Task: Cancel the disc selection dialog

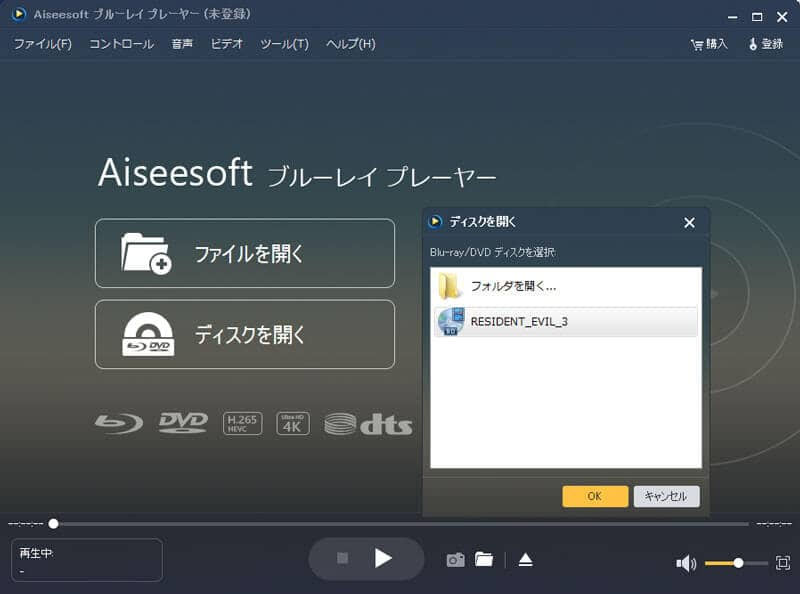Action: pyautogui.click(x=666, y=495)
